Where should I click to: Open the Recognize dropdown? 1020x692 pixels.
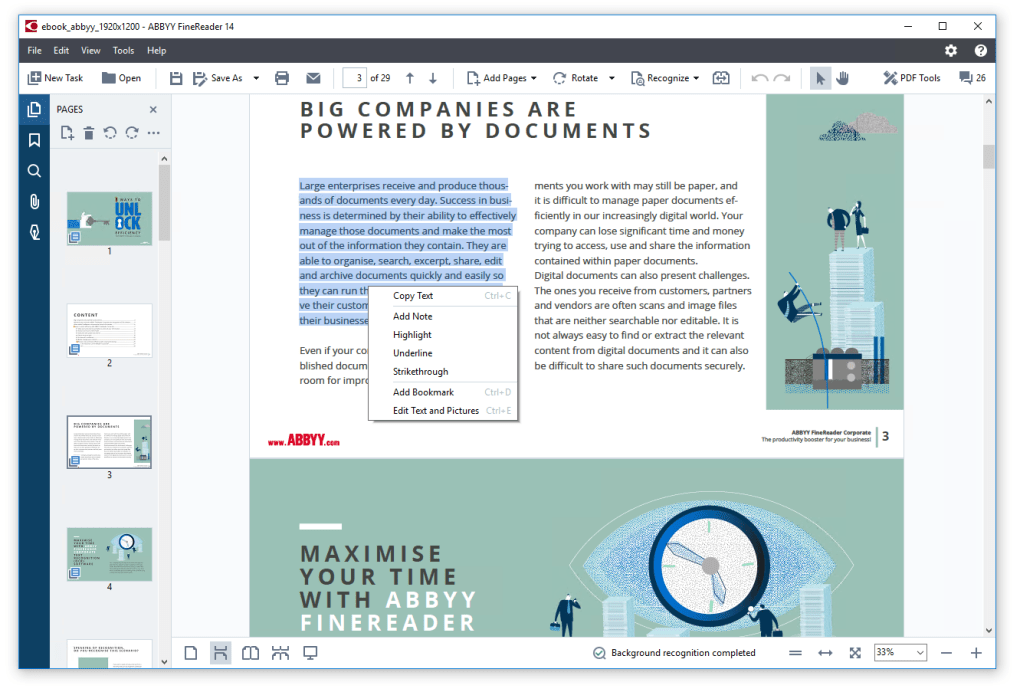click(665, 78)
